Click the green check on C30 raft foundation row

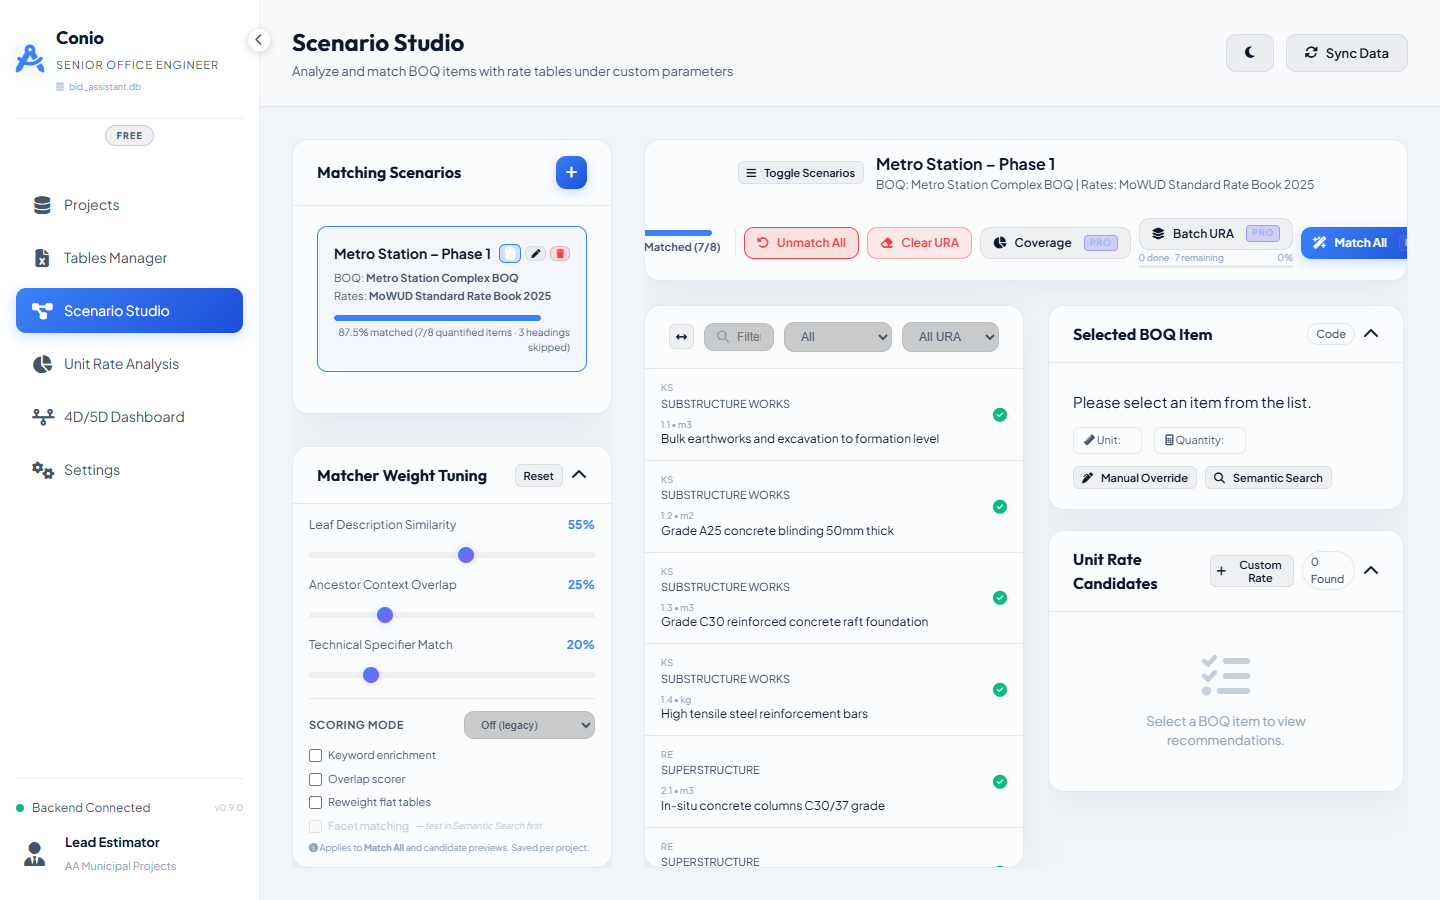[x=1000, y=598]
